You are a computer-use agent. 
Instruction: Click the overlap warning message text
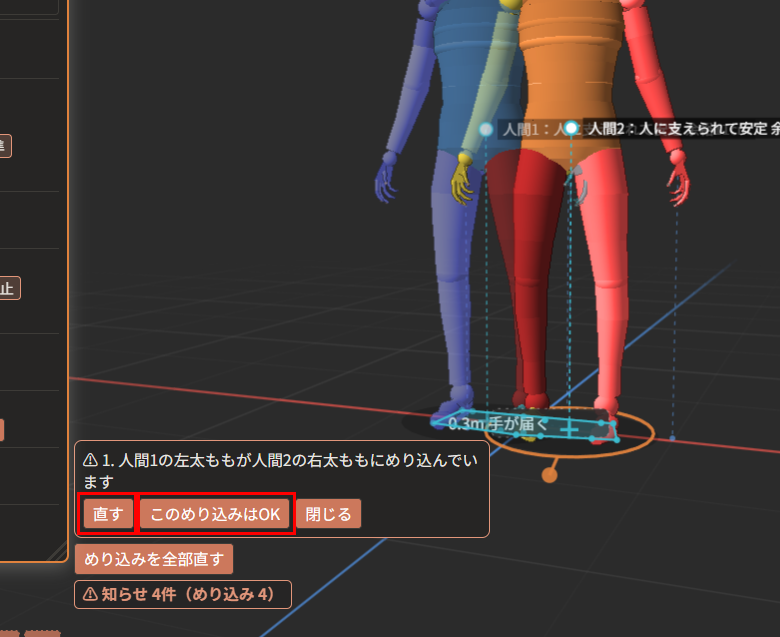(281, 470)
